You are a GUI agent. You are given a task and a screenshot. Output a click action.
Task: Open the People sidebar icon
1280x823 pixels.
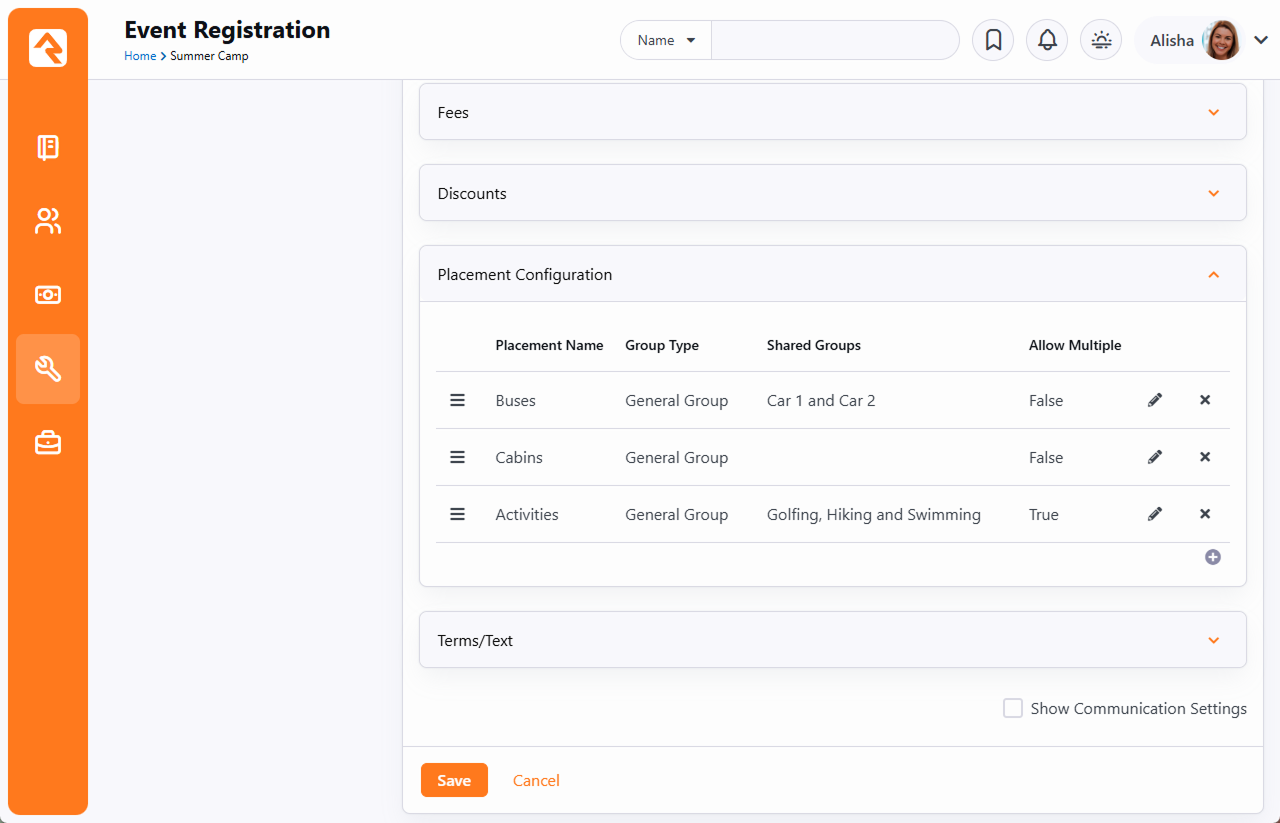(48, 221)
